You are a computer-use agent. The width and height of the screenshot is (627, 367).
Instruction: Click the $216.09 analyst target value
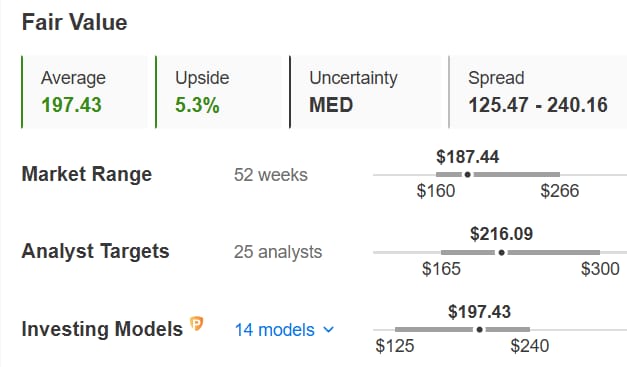501,234
